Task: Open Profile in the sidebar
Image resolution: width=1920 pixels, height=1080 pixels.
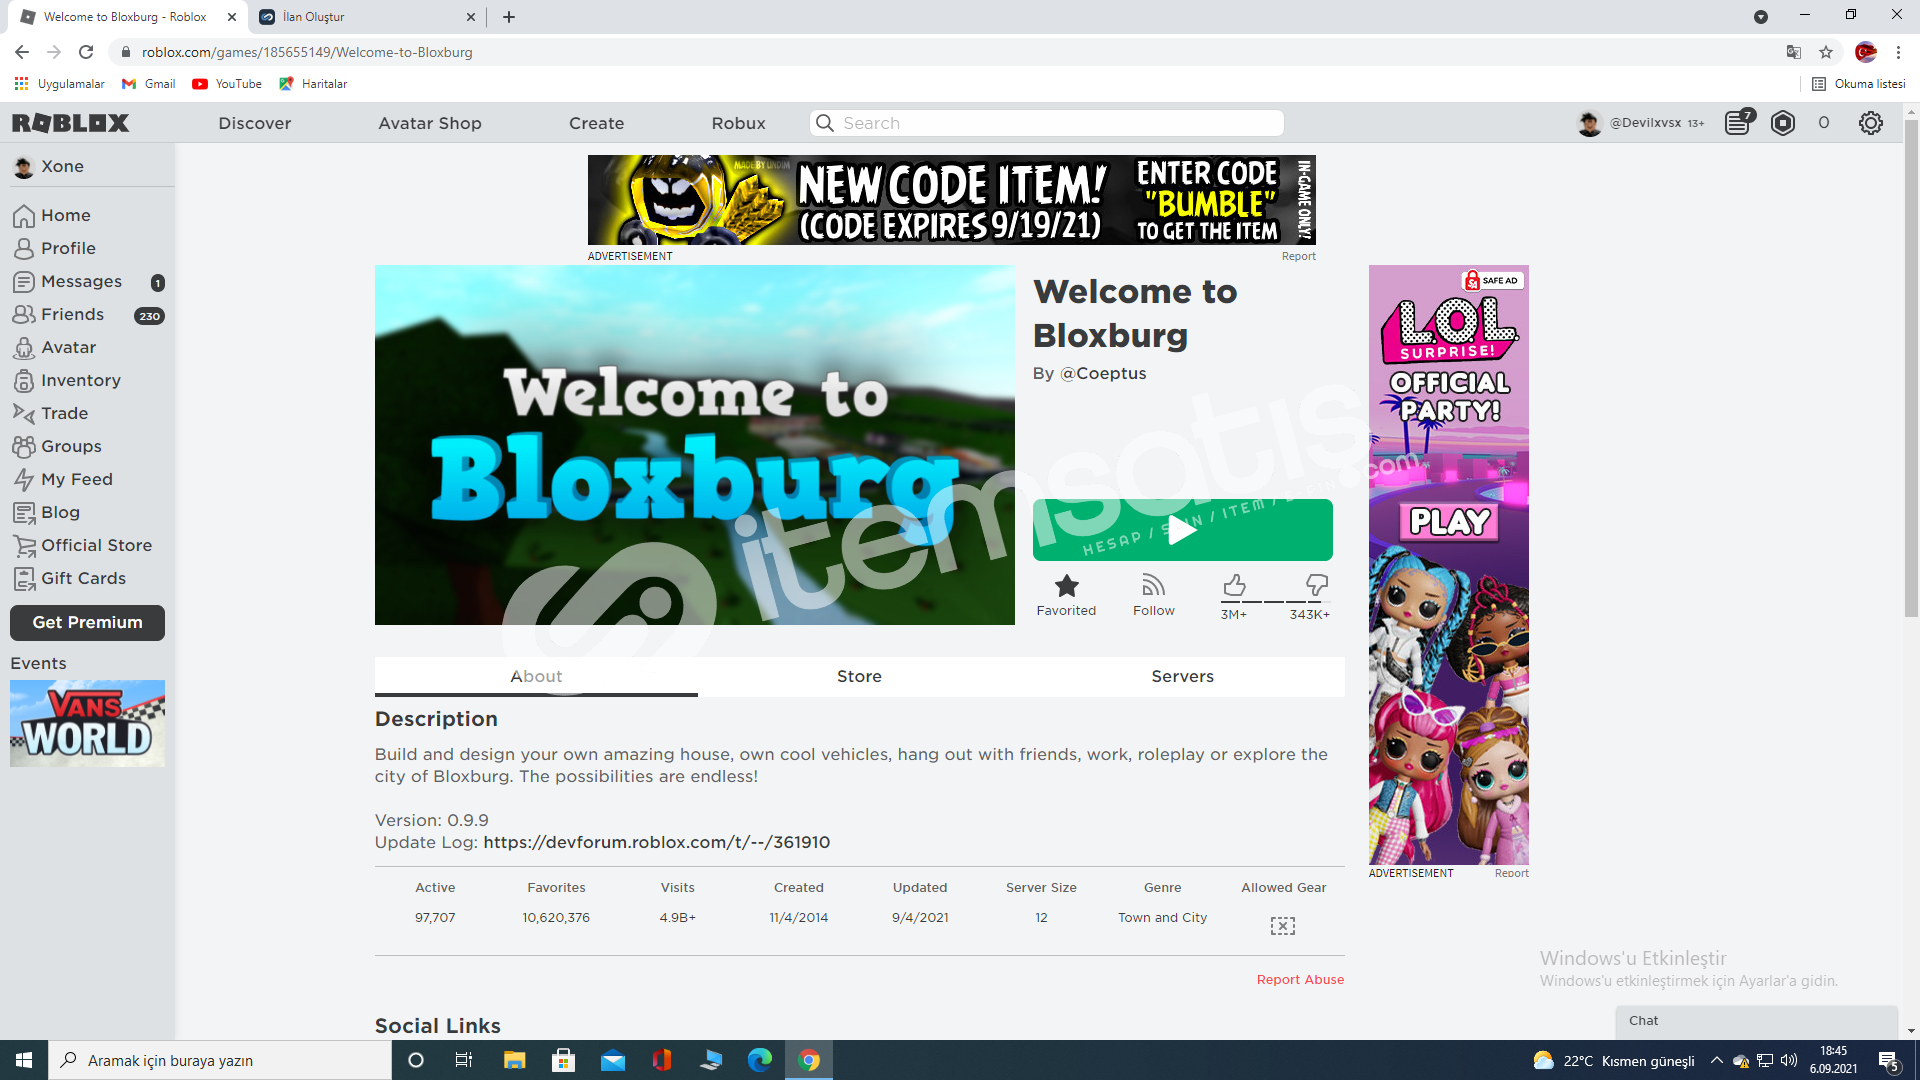Action: 68,248
